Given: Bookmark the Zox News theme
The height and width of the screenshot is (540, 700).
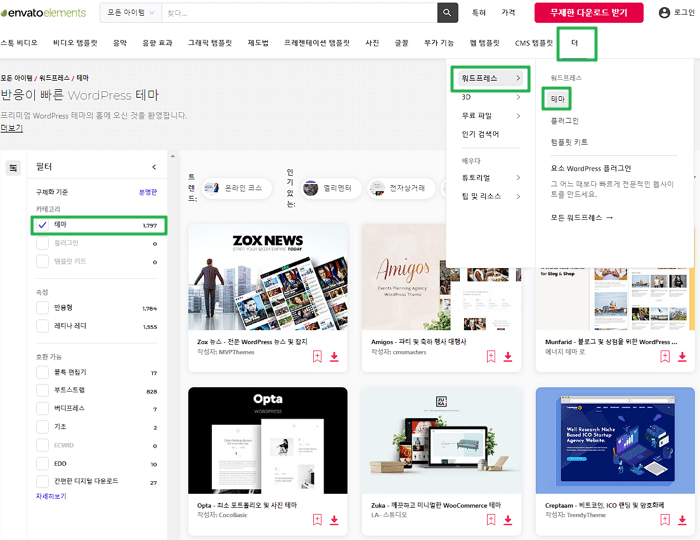Looking at the screenshot, I should 317,357.
